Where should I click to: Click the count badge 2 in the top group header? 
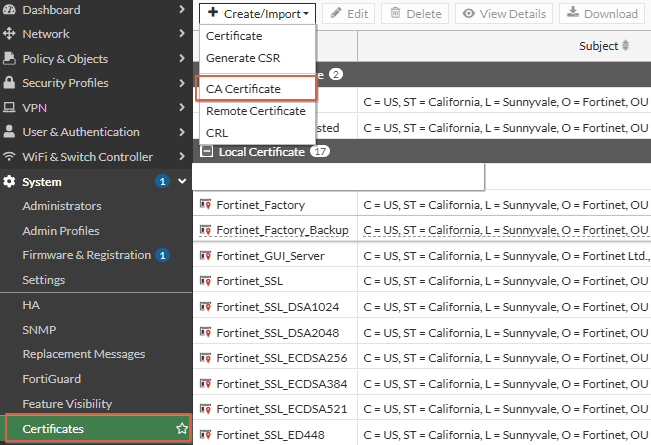pos(336,74)
